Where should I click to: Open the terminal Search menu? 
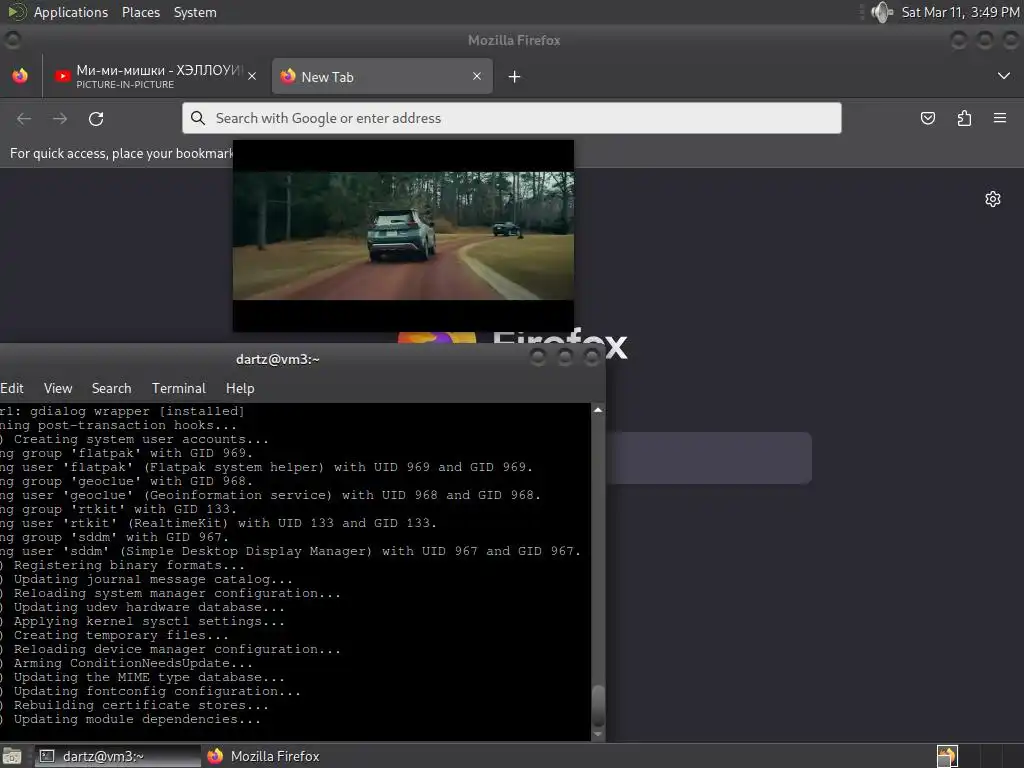pos(112,388)
